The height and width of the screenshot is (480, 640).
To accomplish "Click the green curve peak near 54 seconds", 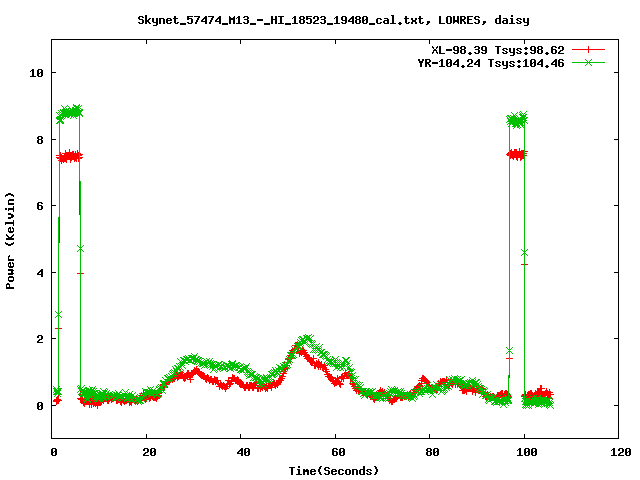I will pos(306,339).
